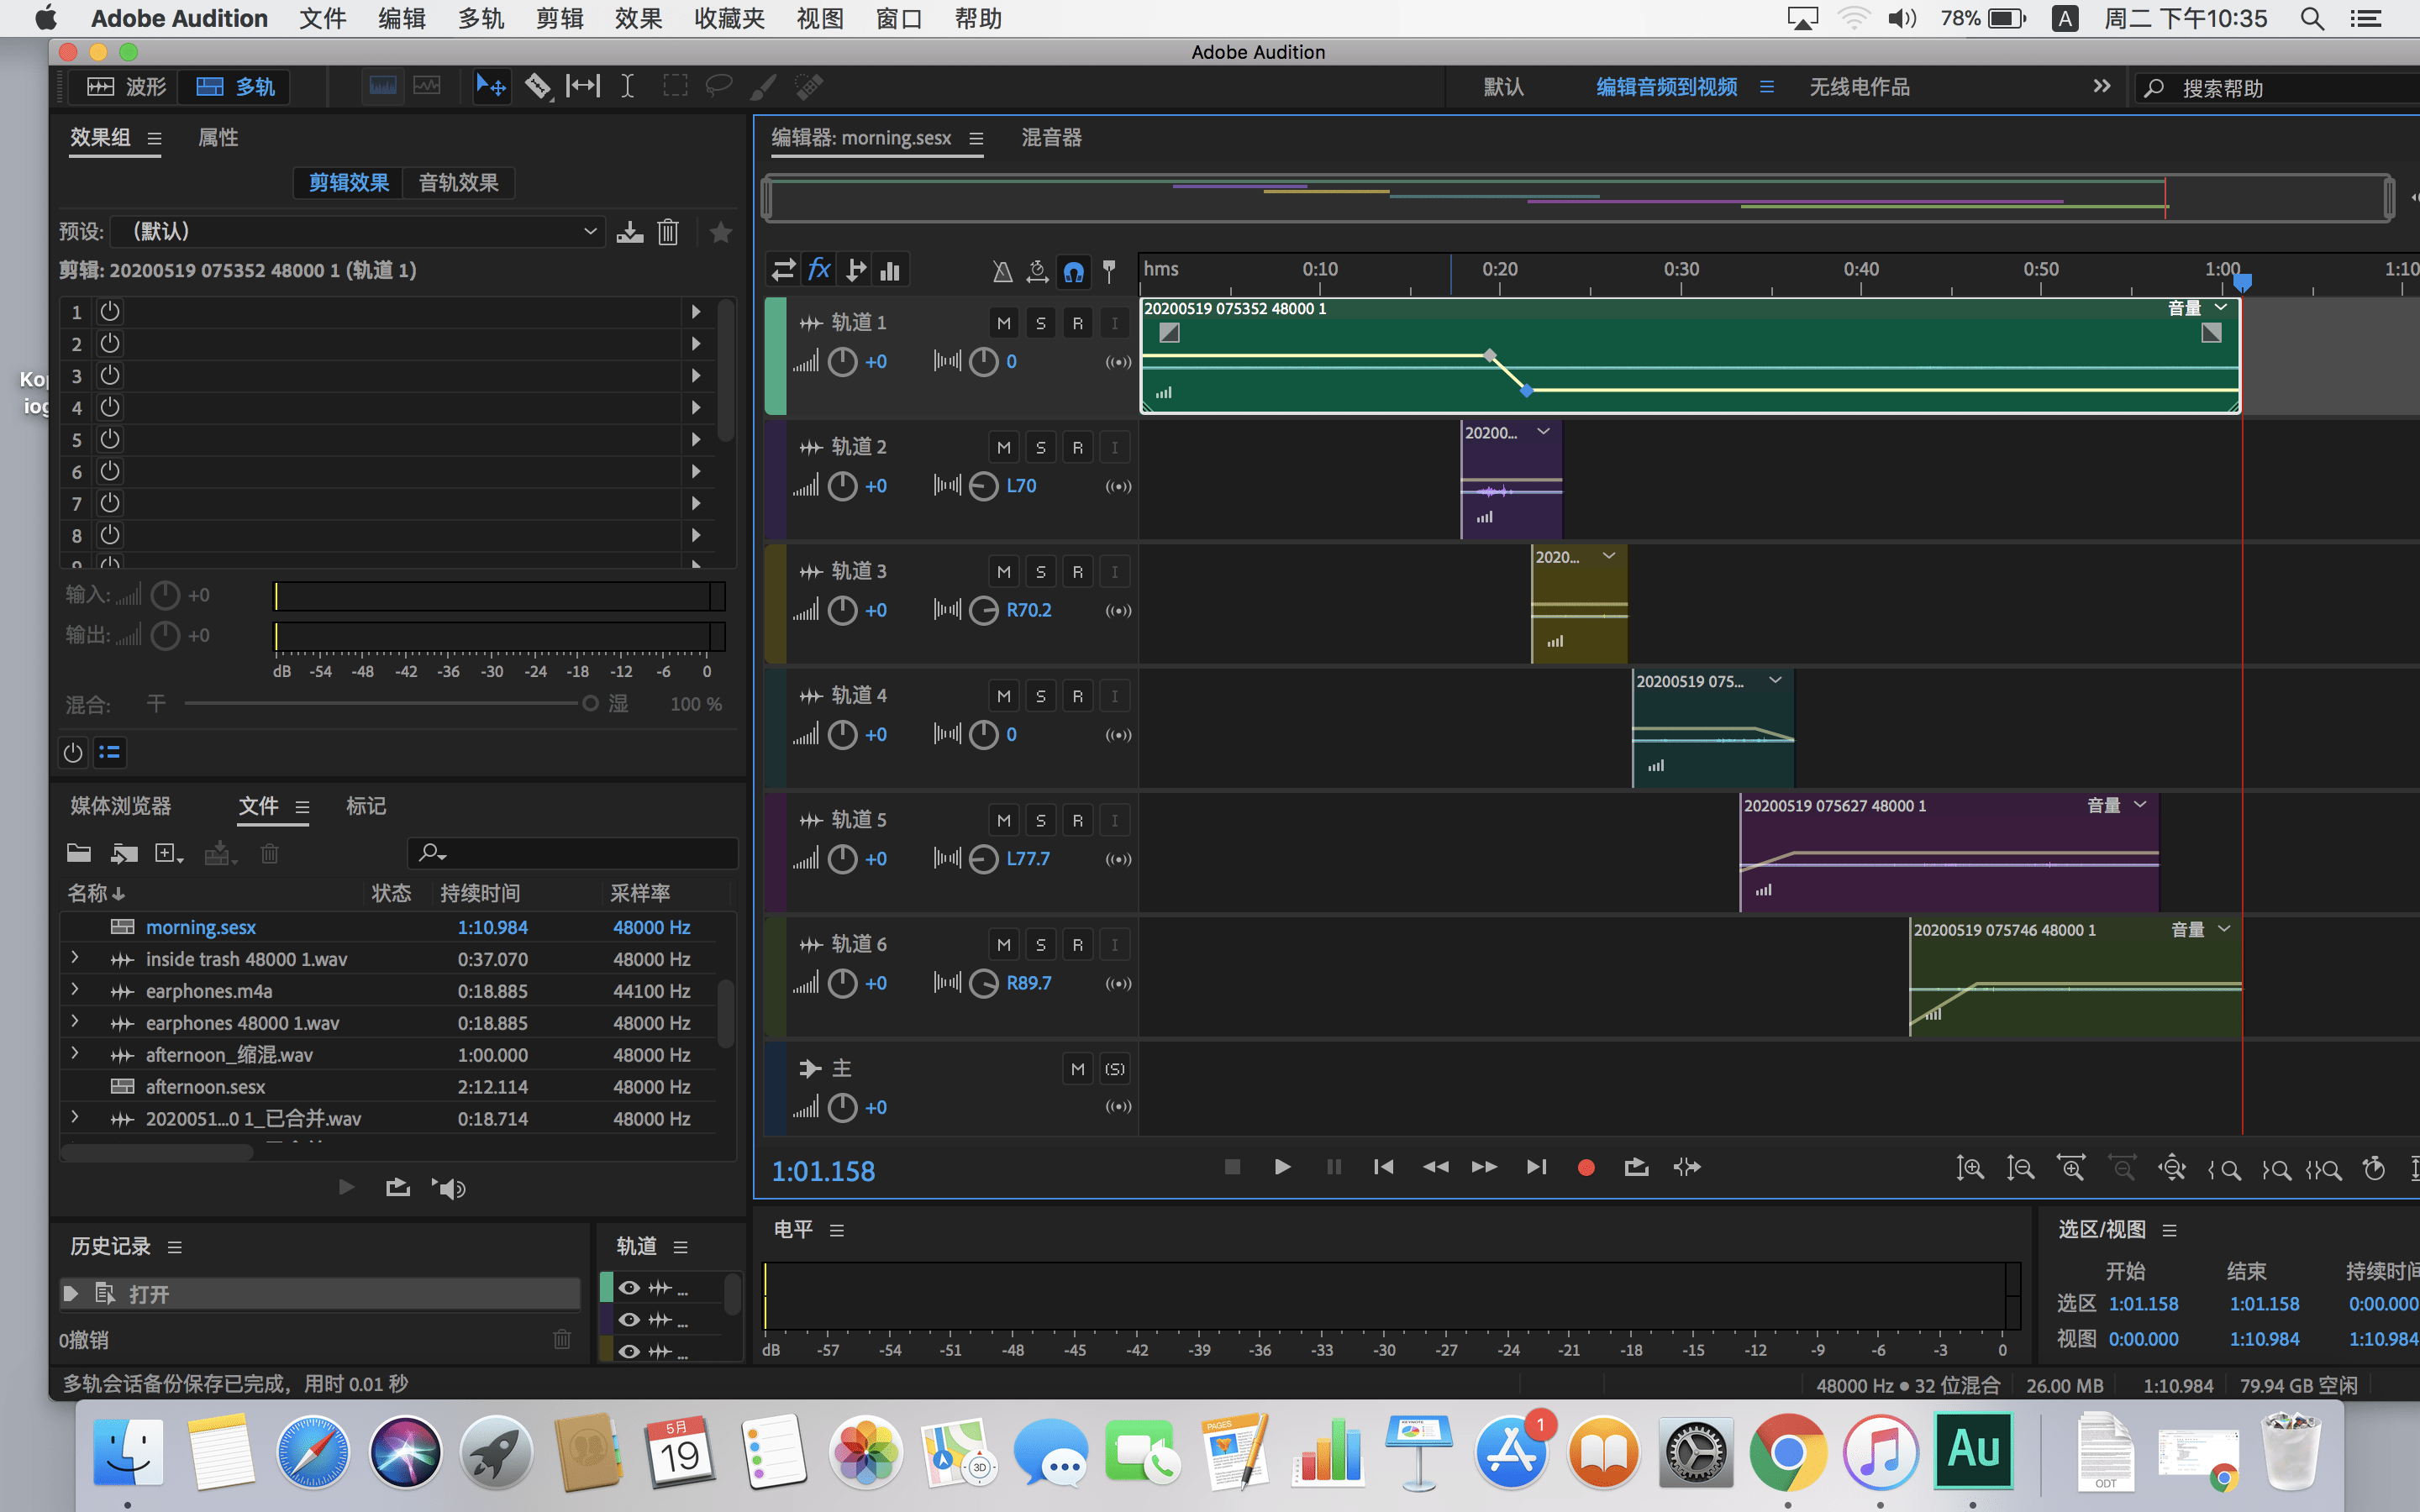
Task: Click the new file icon
Action: [169, 853]
